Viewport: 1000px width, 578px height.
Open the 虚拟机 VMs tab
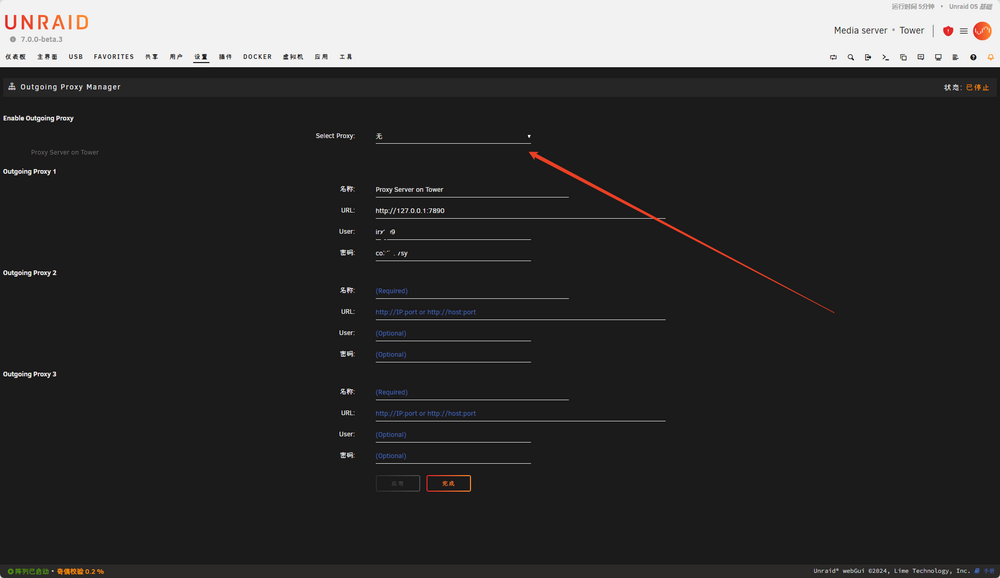click(293, 57)
